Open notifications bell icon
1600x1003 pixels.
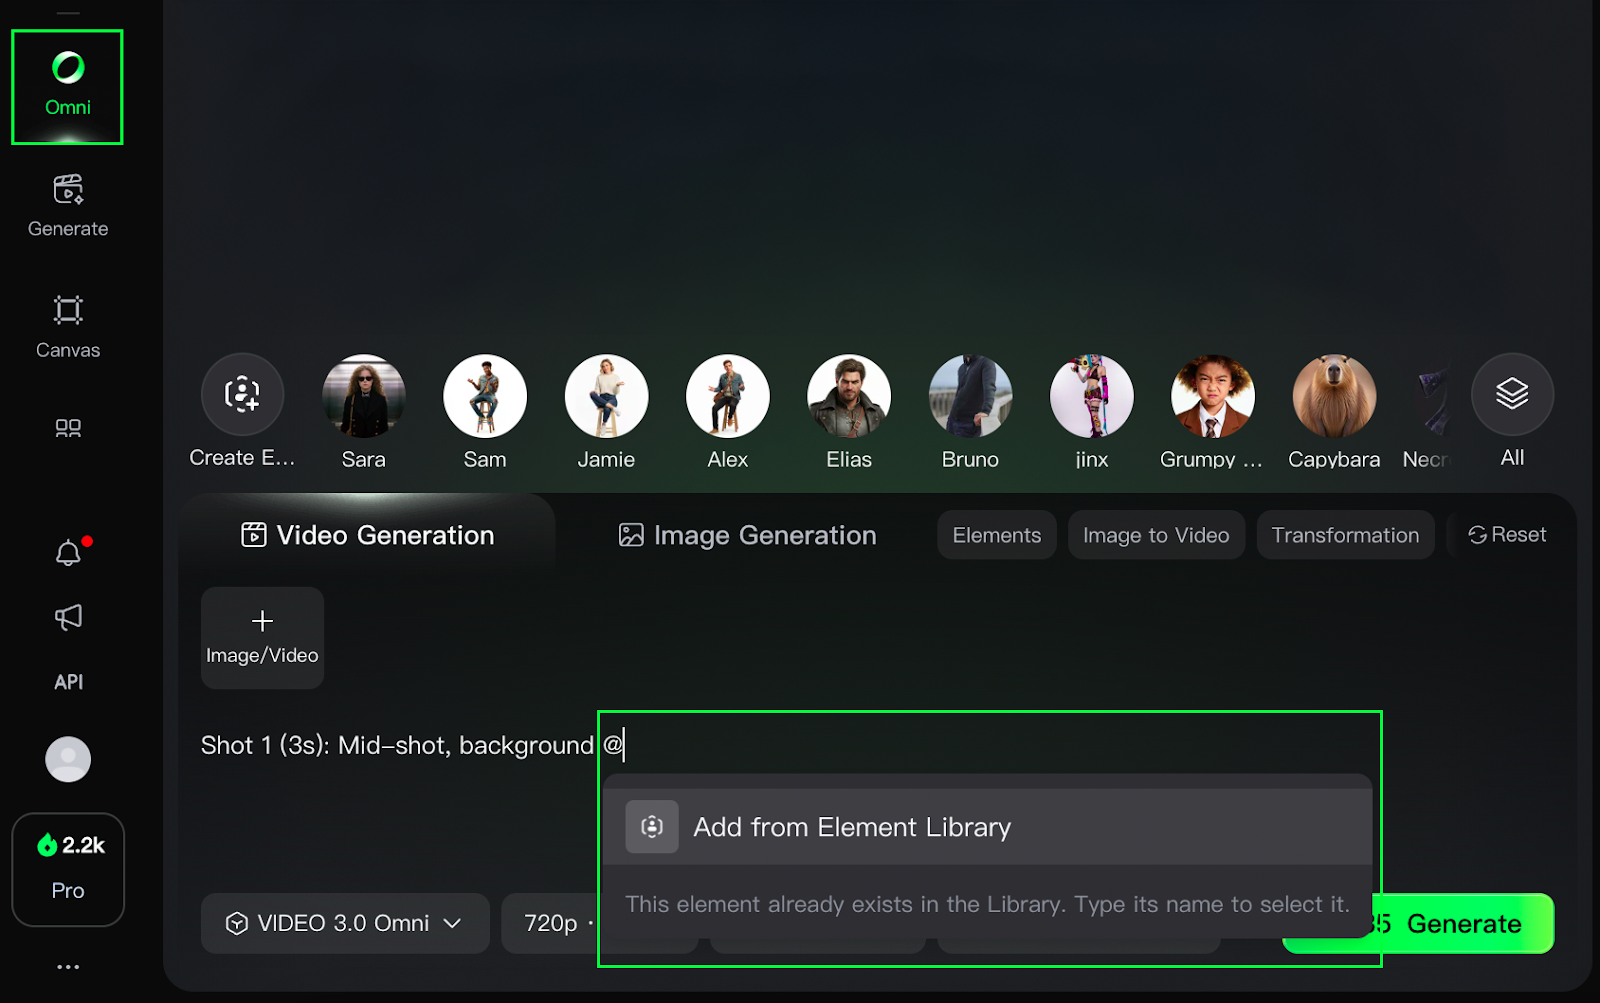(x=68, y=553)
